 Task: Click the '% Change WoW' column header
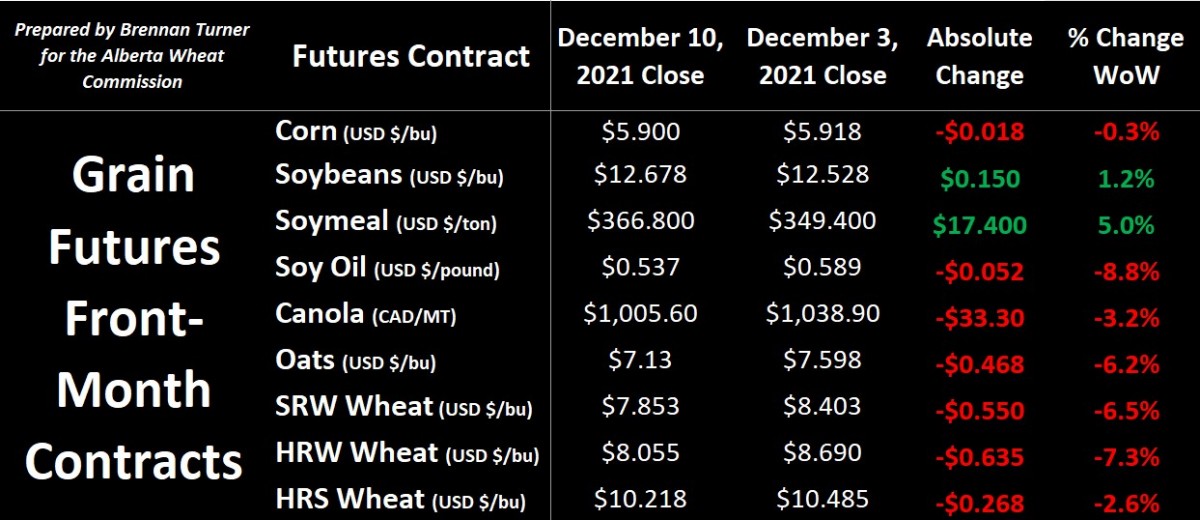(1125, 56)
